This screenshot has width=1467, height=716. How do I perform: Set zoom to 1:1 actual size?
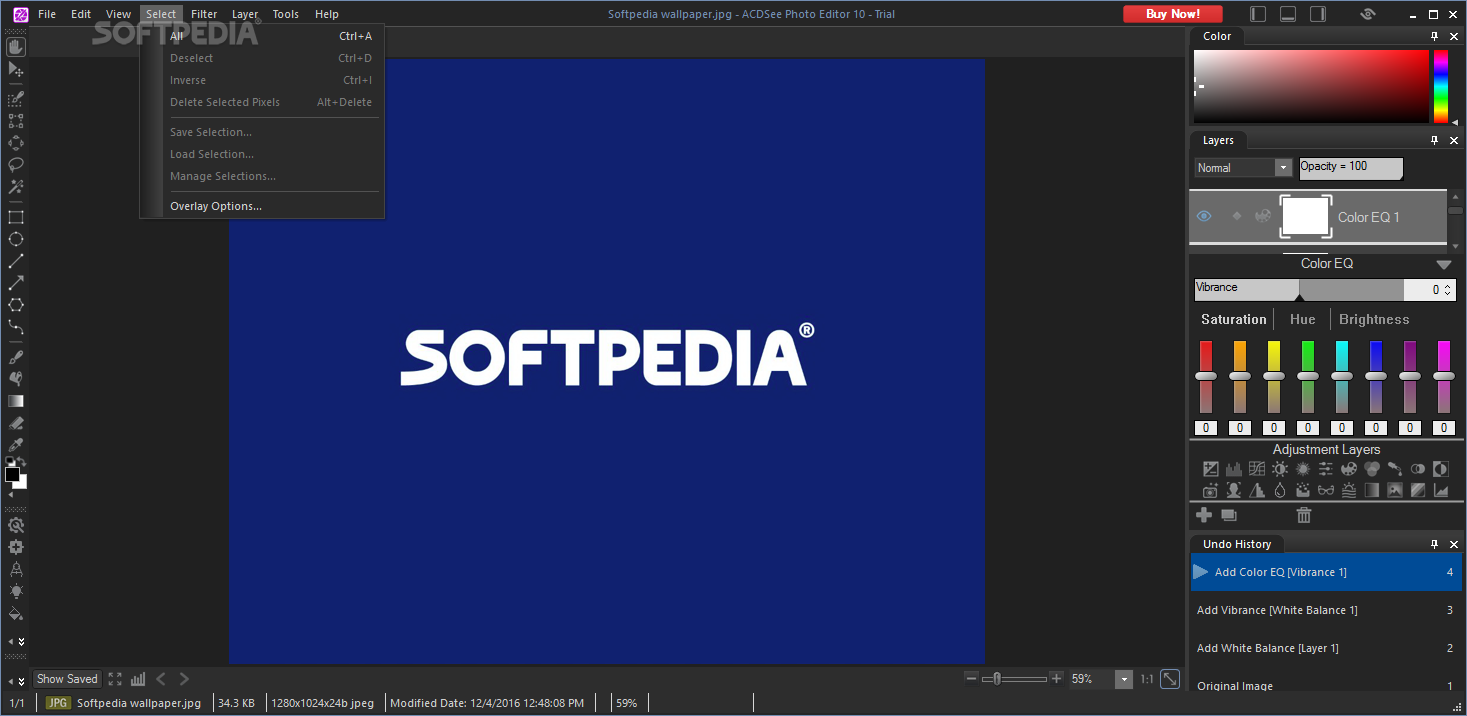[1147, 679]
